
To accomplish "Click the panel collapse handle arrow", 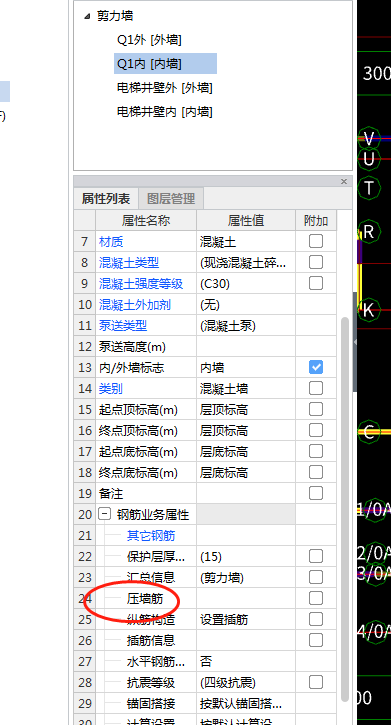I will 355,342.
